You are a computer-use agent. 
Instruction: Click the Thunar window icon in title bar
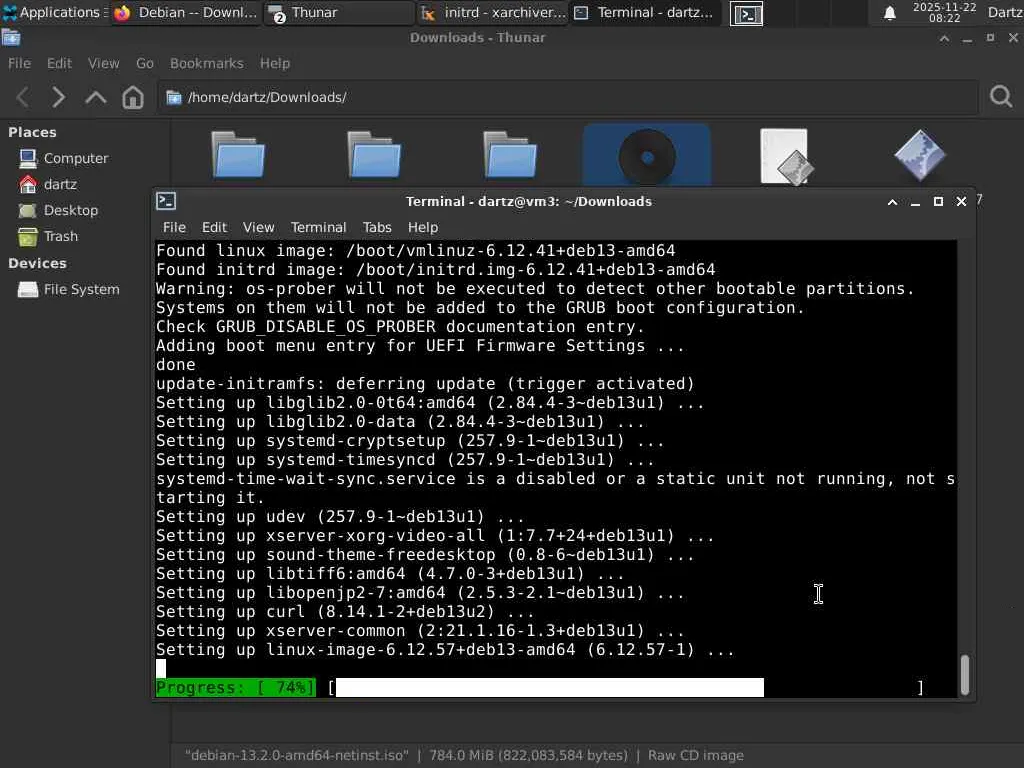click(10, 38)
